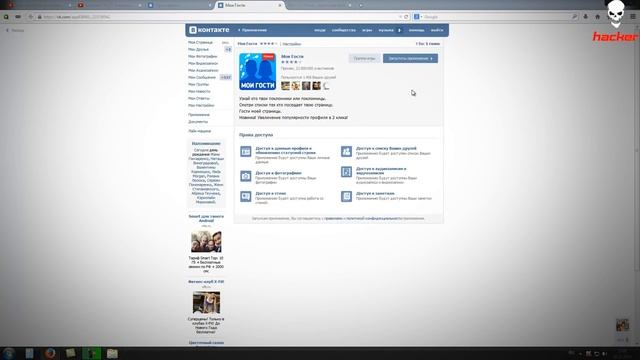The height and width of the screenshot is (360, 640).
Task: Open Приложения link in left sidebar
Action: [199, 115]
